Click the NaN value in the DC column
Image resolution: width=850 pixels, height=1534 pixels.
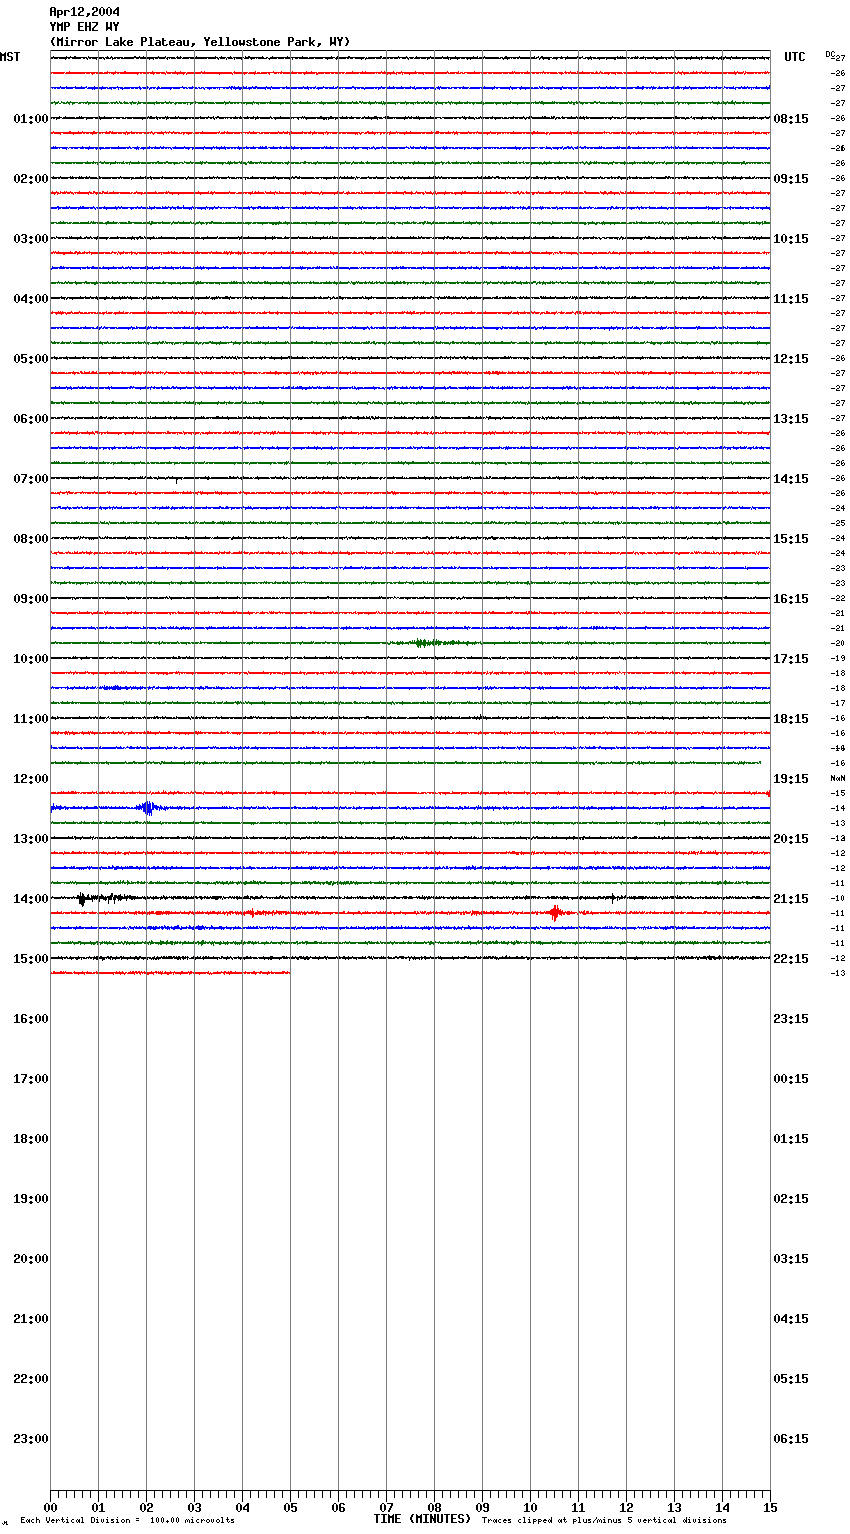coord(837,778)
